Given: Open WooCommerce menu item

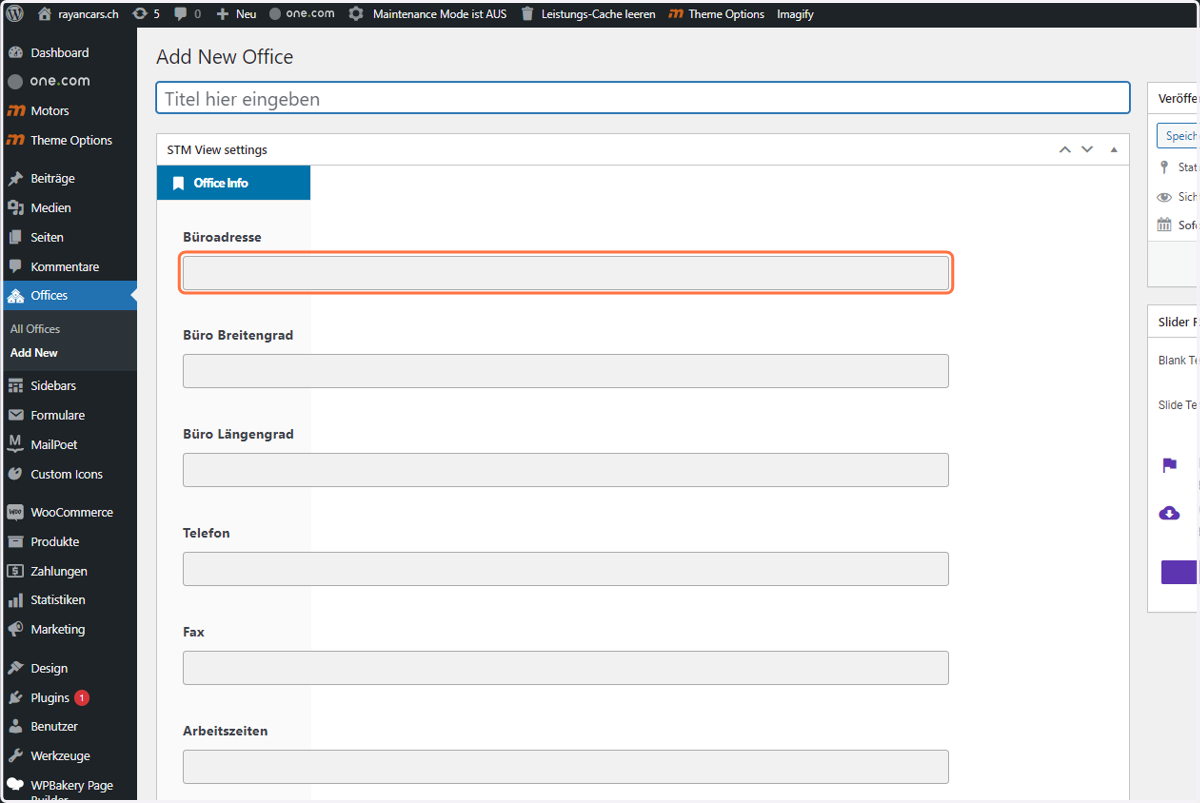Looking at the screenshot, I should 68,512.
